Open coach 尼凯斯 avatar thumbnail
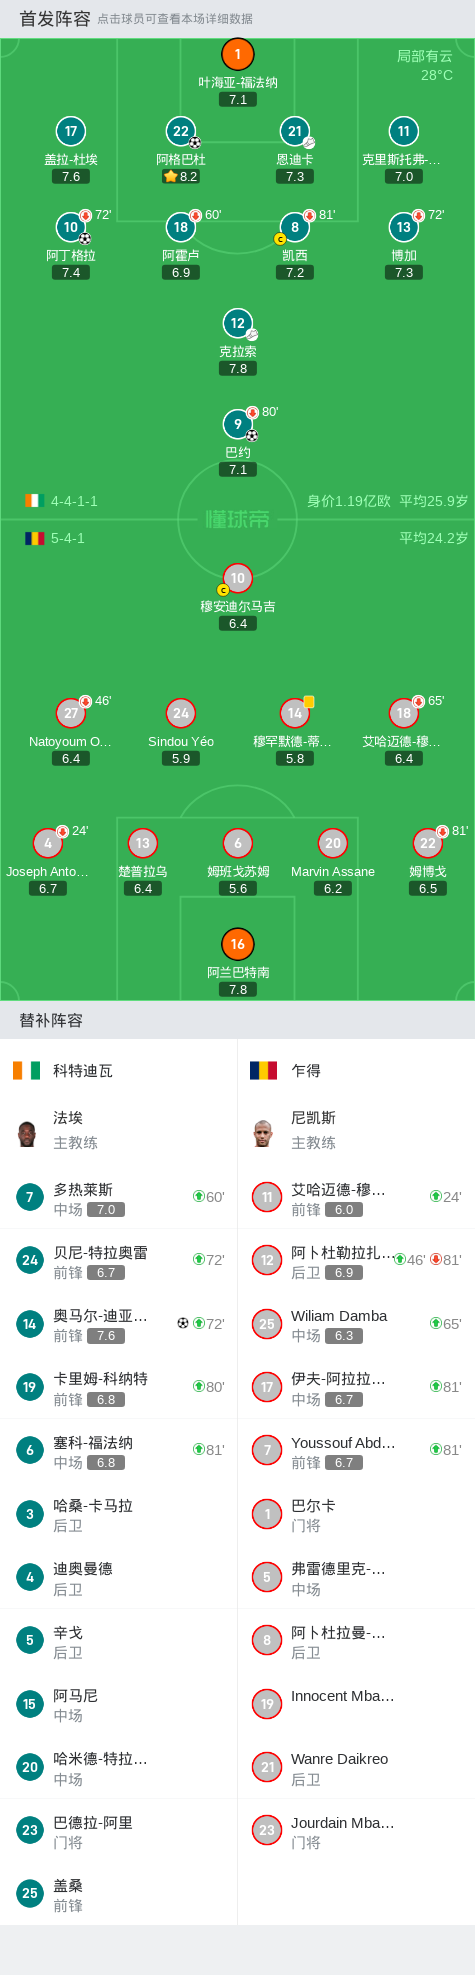This screenshot has height=1975, width=475. [263, 1133]
